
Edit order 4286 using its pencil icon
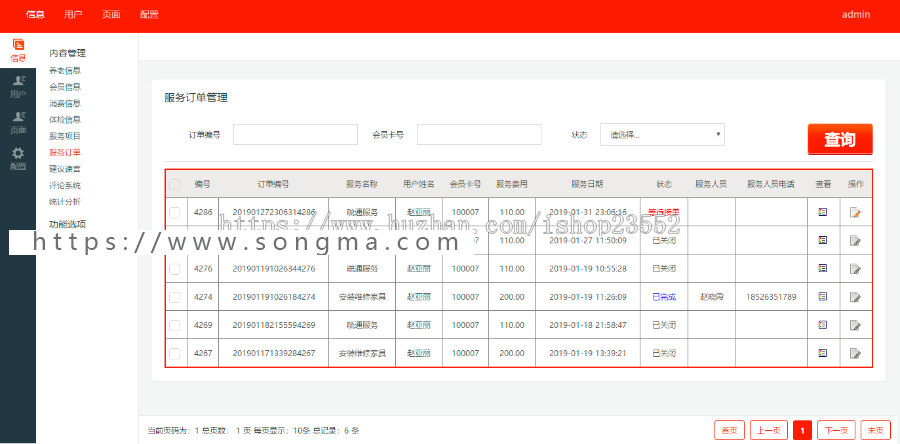[855, 212]
